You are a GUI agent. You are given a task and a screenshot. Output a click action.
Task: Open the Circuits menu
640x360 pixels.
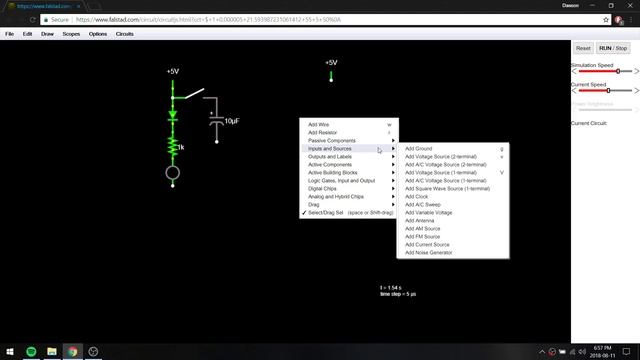click(124, 34)
